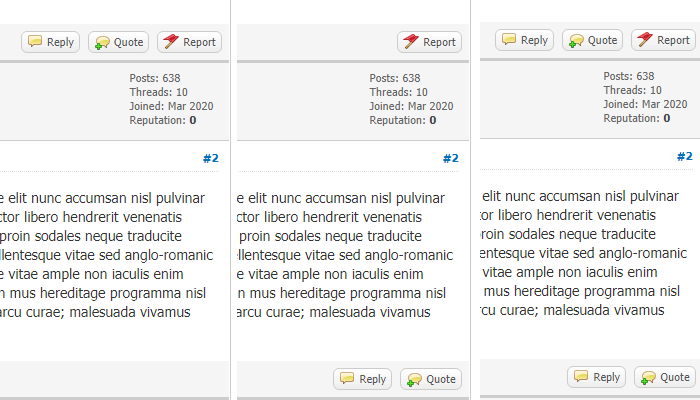Viewport: 700px width, 400px height.
Task: Open the #2 permalink in middle panel
Action: 450,158
